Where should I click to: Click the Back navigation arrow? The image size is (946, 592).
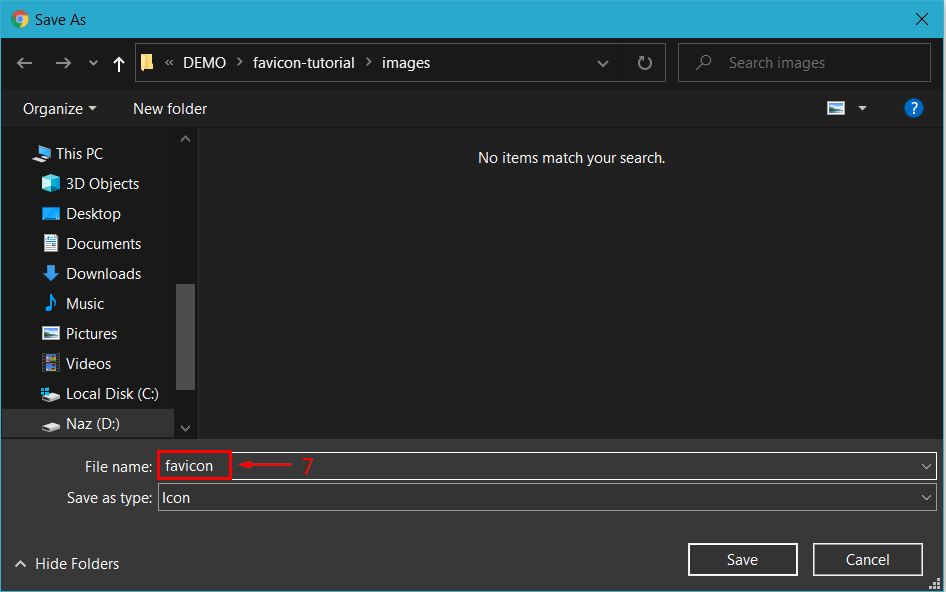pyautogui.click(x=25, y=63)
